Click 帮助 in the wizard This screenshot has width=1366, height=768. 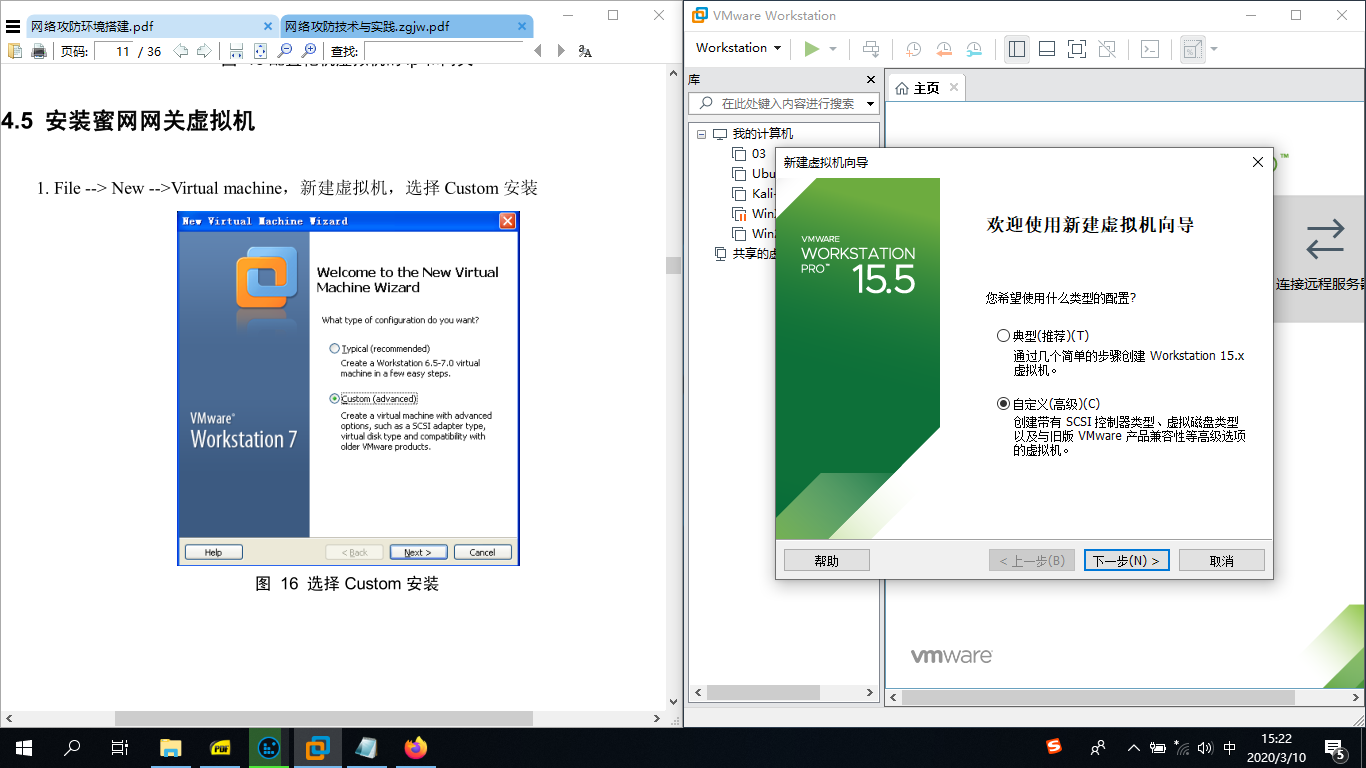coord(827,560)
